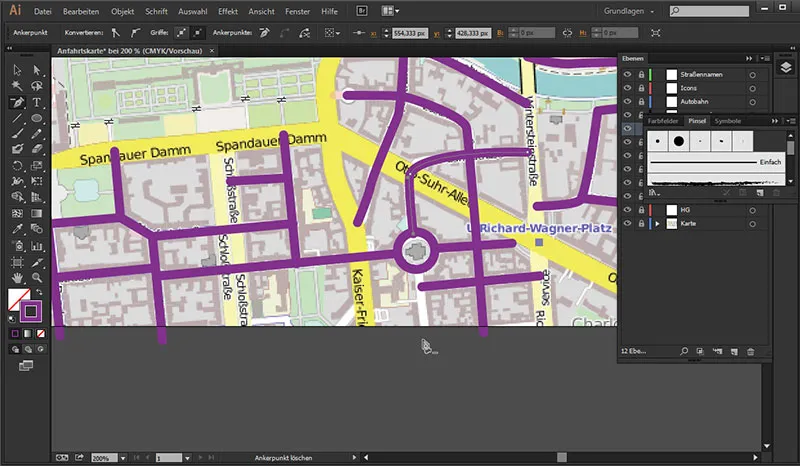The height and width of the screenshot is (466, 800).
Task: Hide the Straßennamen layer
Action: [x=627, y=75]
